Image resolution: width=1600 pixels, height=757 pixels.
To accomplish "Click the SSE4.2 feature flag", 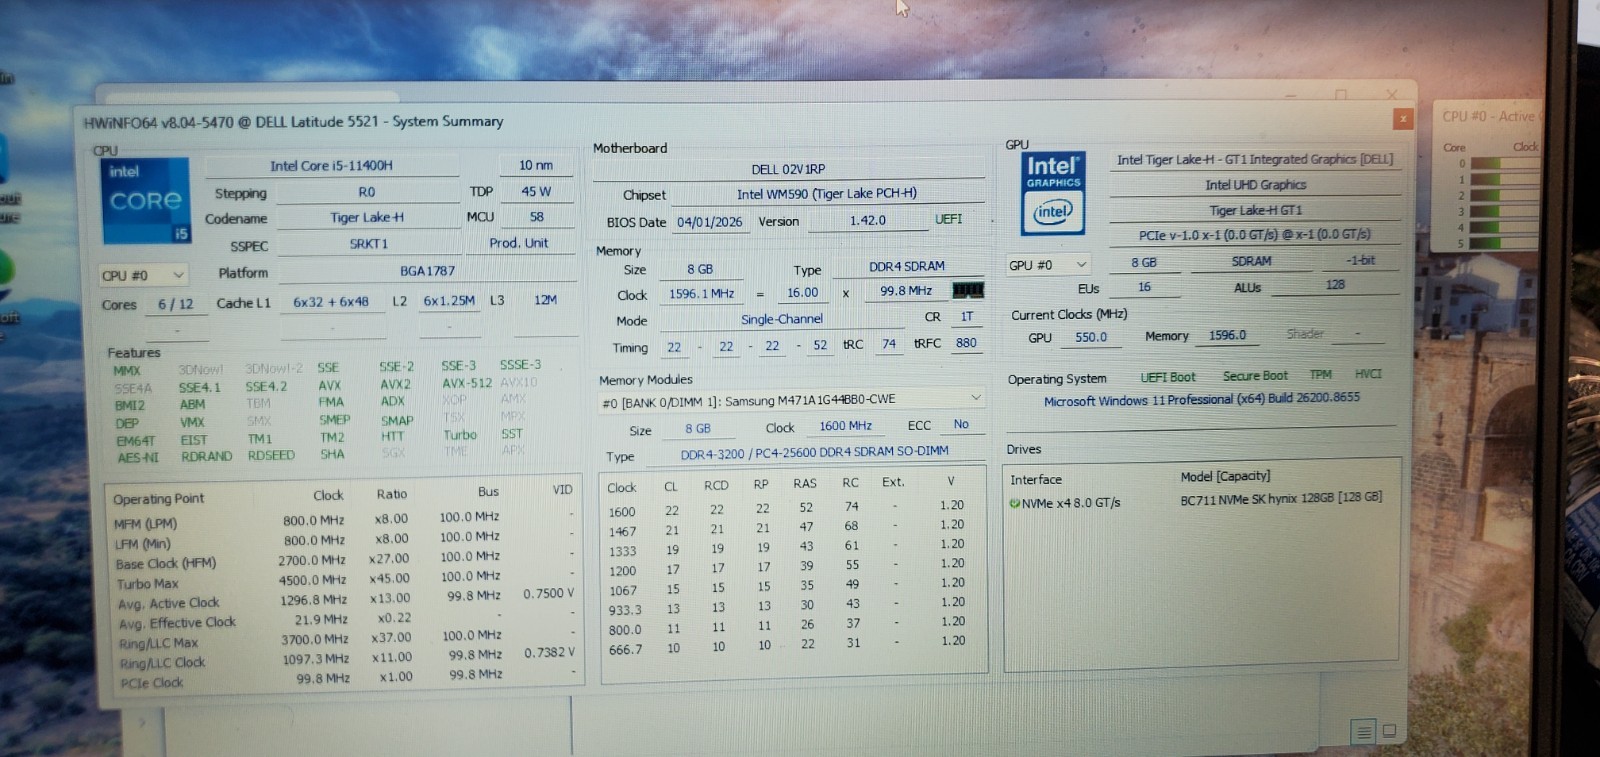I will point(266,387).
